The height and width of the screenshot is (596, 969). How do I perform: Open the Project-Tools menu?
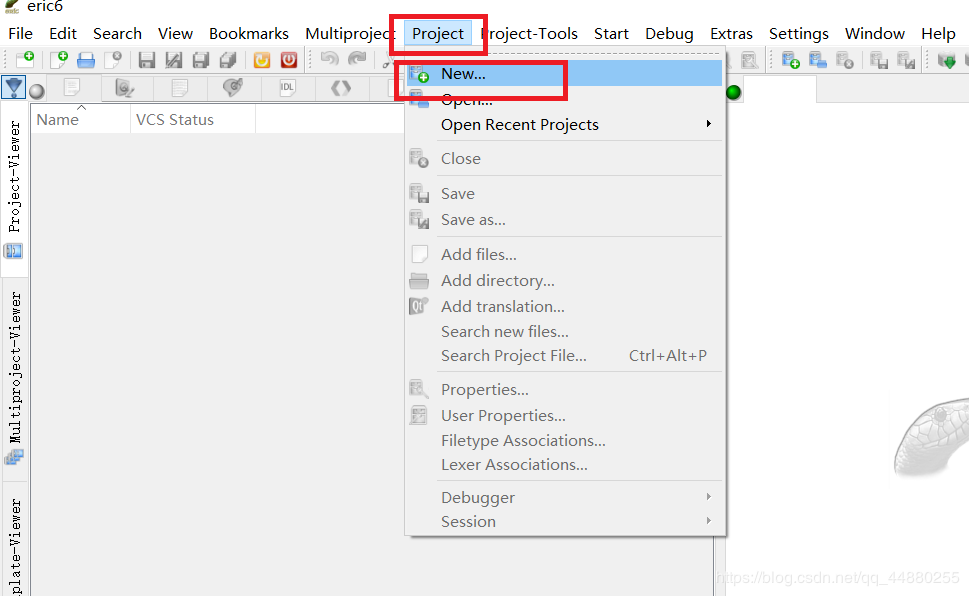click(x=529, y=33)
